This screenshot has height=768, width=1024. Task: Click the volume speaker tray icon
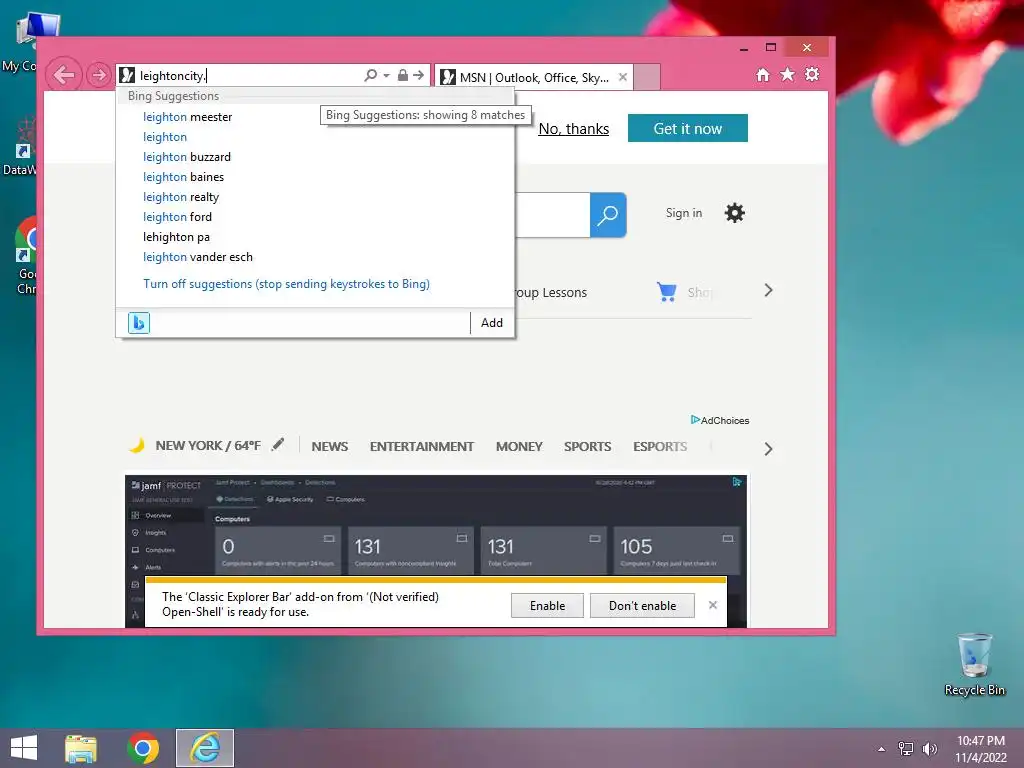929,749
